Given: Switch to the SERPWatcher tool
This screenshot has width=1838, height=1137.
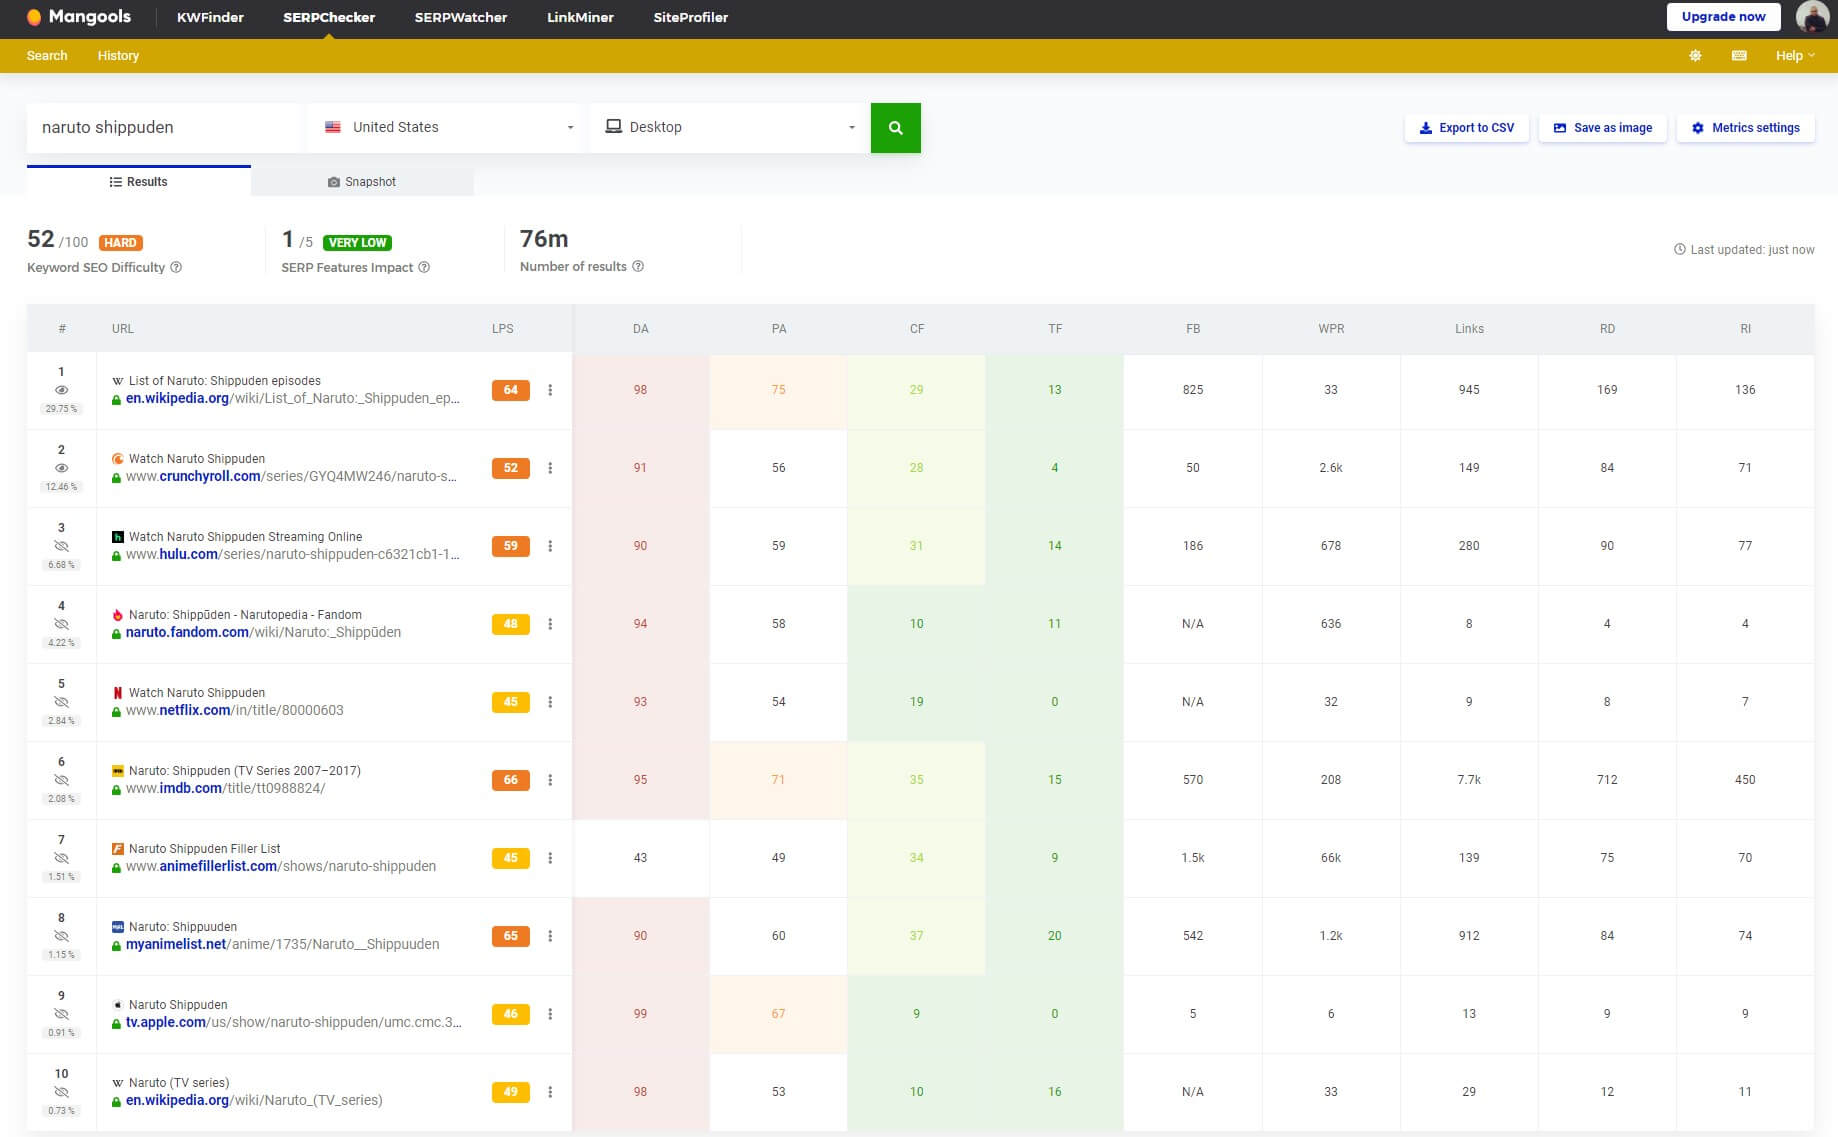Looking at the screenshot, I should click(x=461, y=17).
